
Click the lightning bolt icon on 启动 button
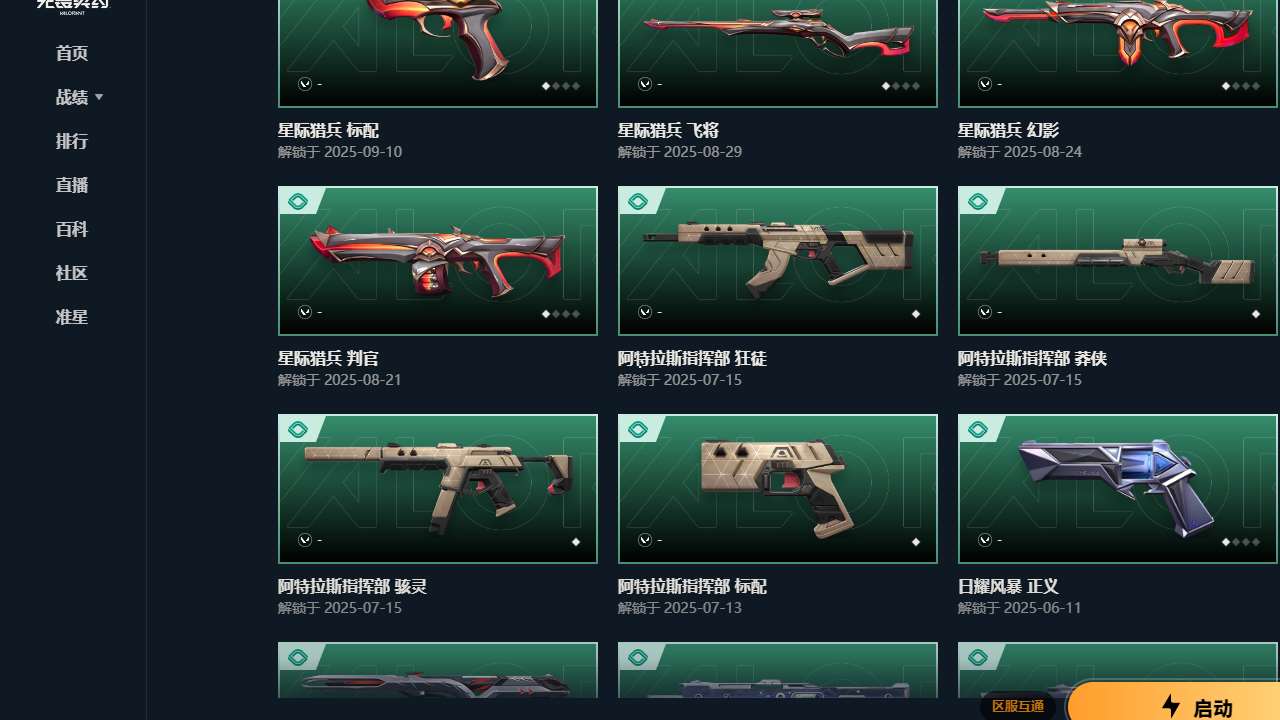(x=1171, y=706)
